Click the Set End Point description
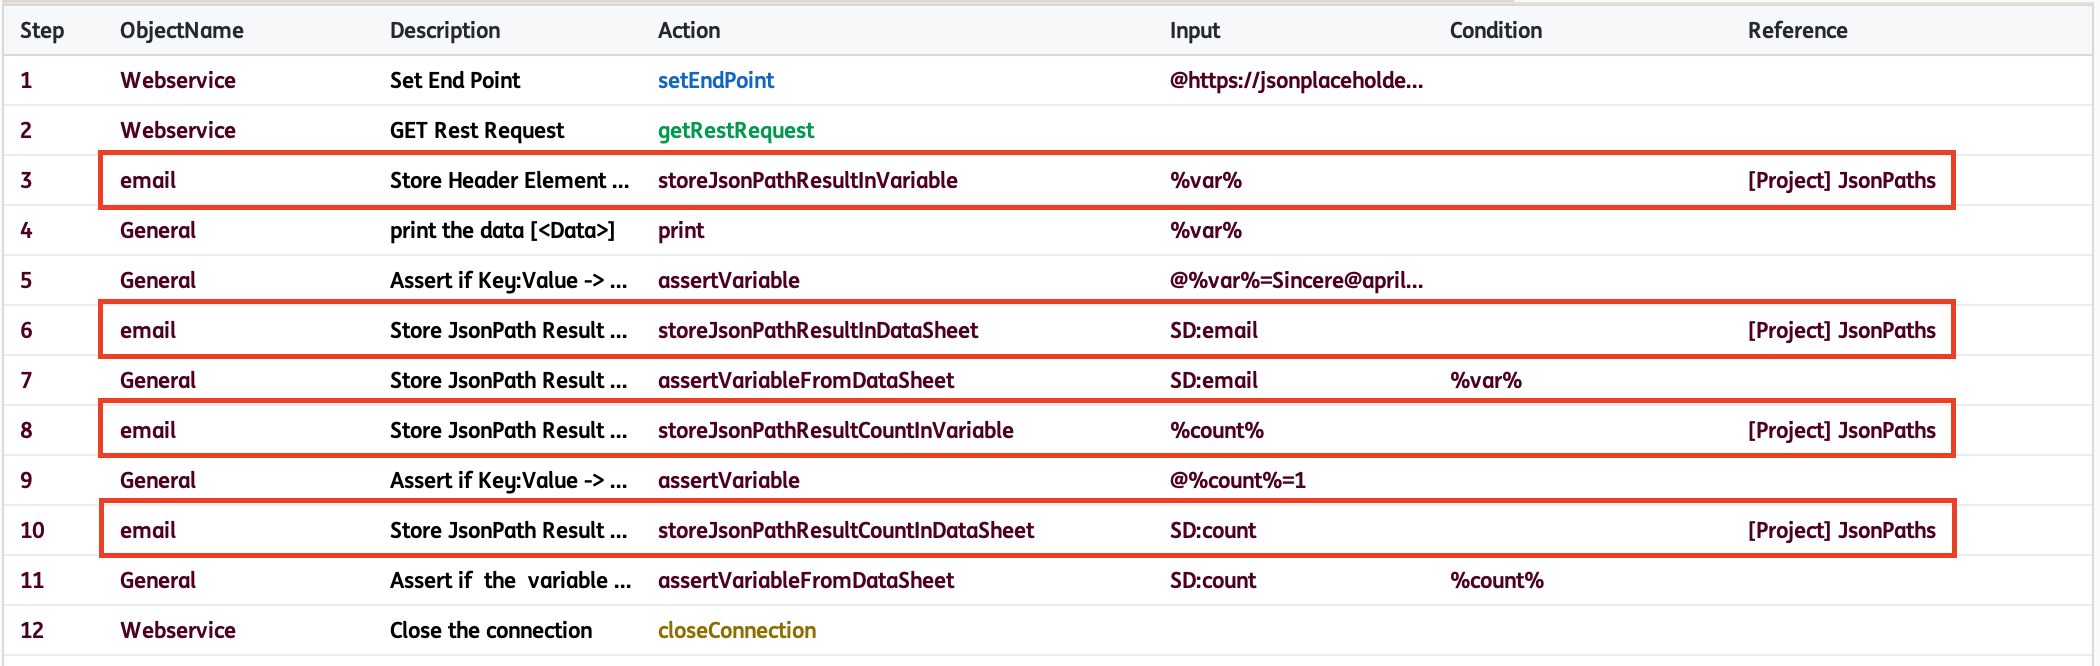 (455, 80)
